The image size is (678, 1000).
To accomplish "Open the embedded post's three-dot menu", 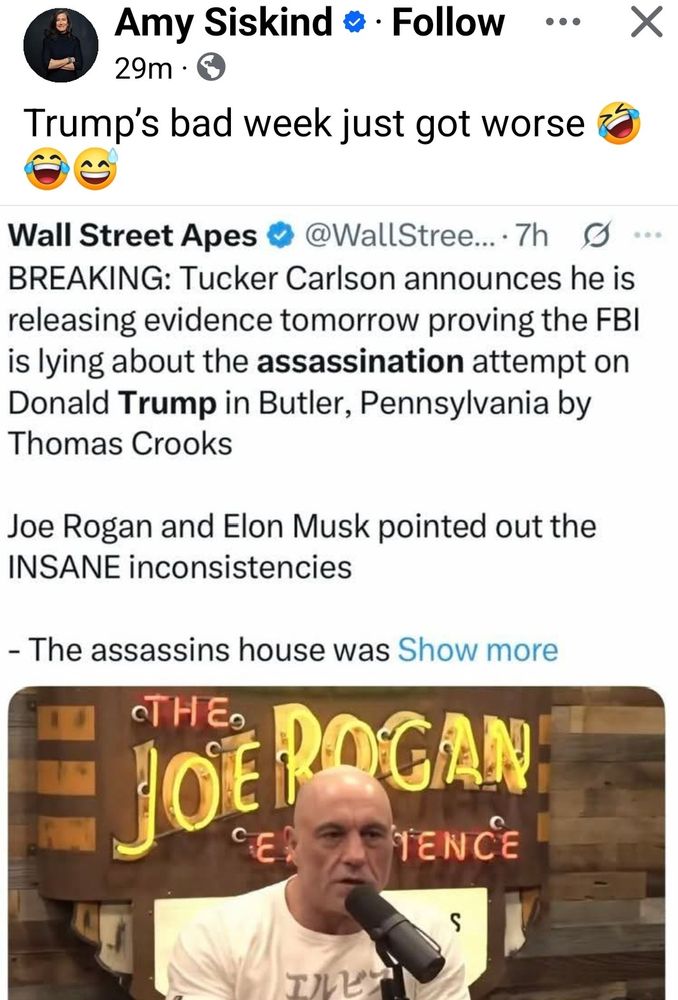I will click(x=647, y=236).
